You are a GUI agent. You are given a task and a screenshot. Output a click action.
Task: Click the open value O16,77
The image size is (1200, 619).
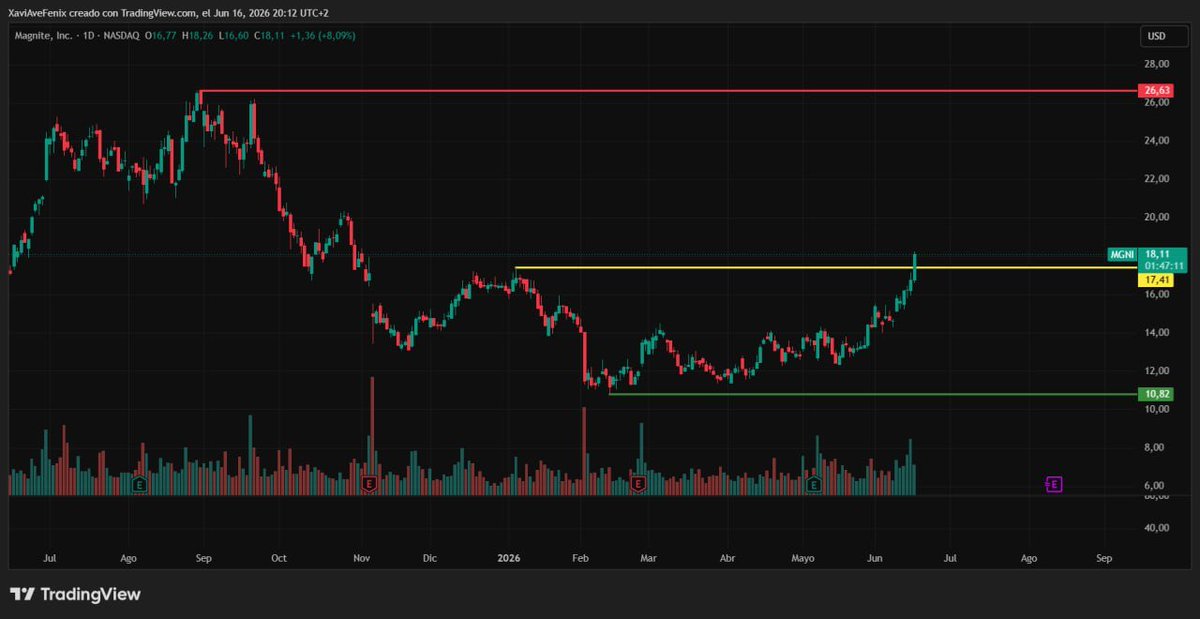161,35
